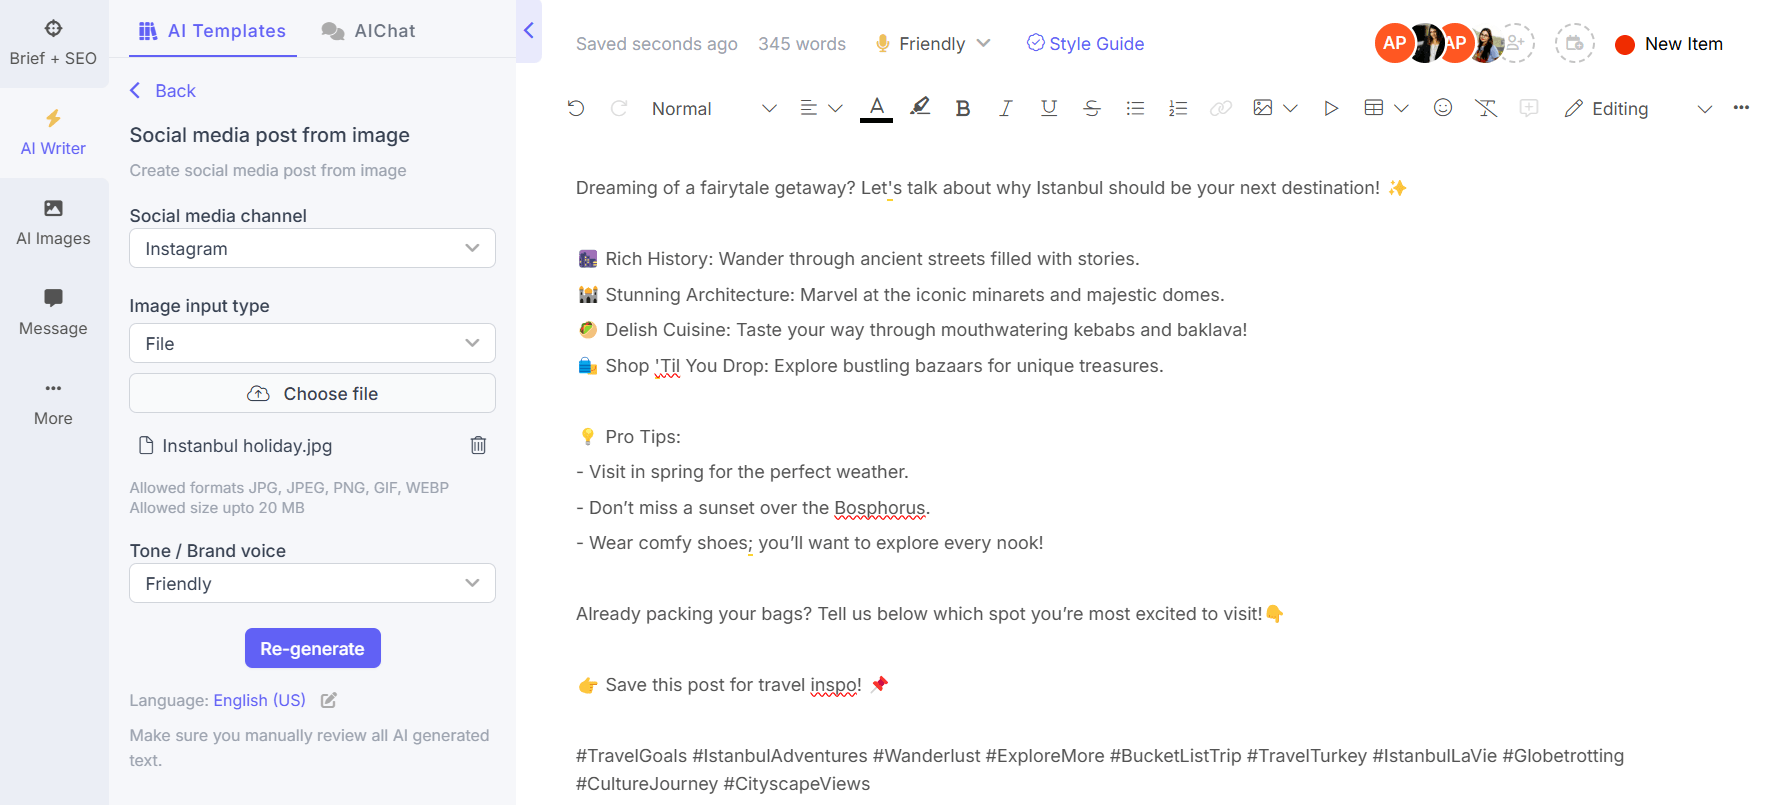1787x805 pixels.
Task: Switch to the AIChat tab
Action: [x=369, y=31]
